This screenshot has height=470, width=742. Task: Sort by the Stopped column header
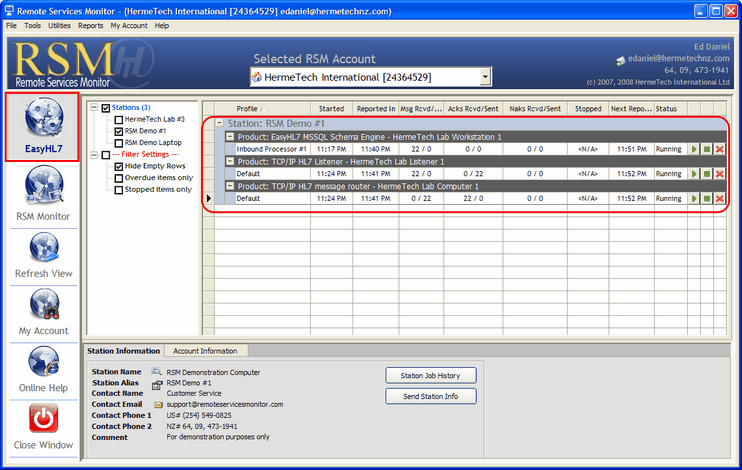(x=588, y=108)
